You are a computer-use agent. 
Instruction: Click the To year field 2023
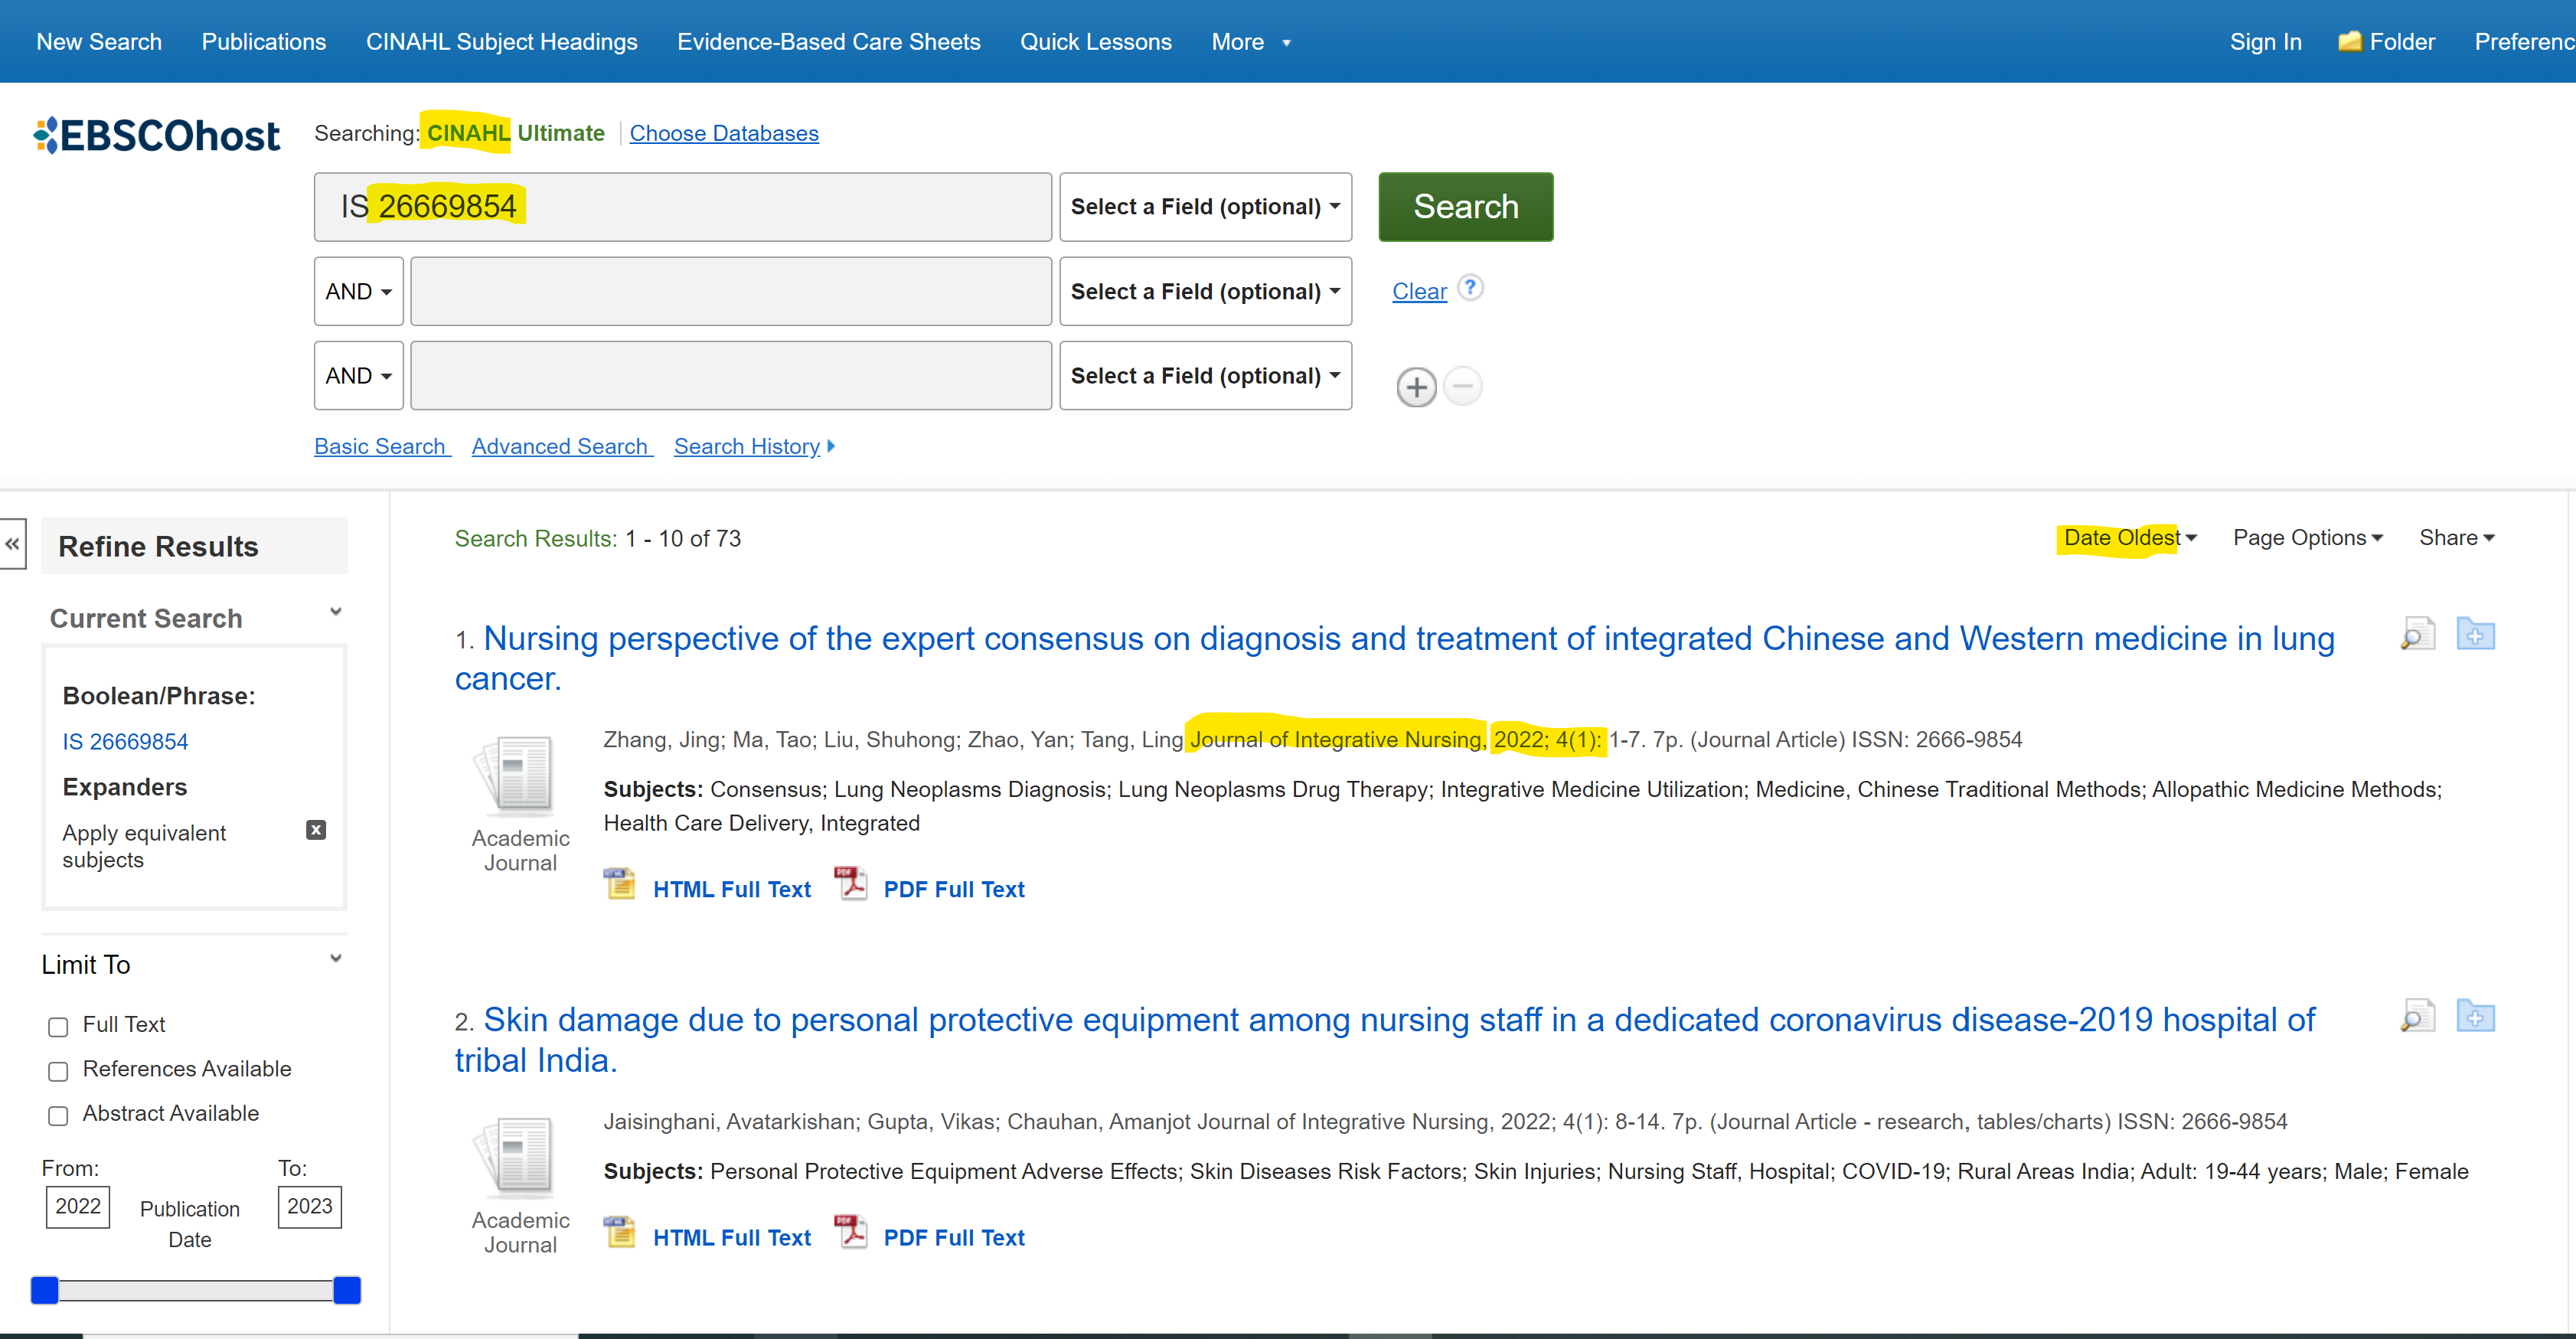coord(309,1207)
